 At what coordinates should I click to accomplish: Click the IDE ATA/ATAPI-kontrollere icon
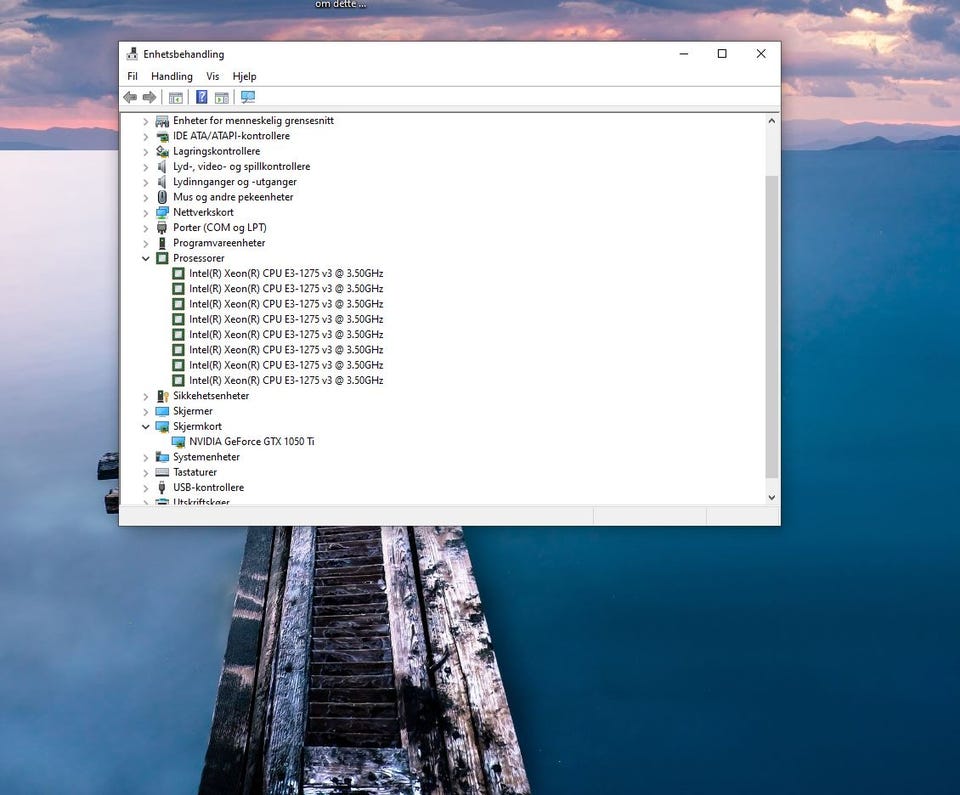click(162, 136)
